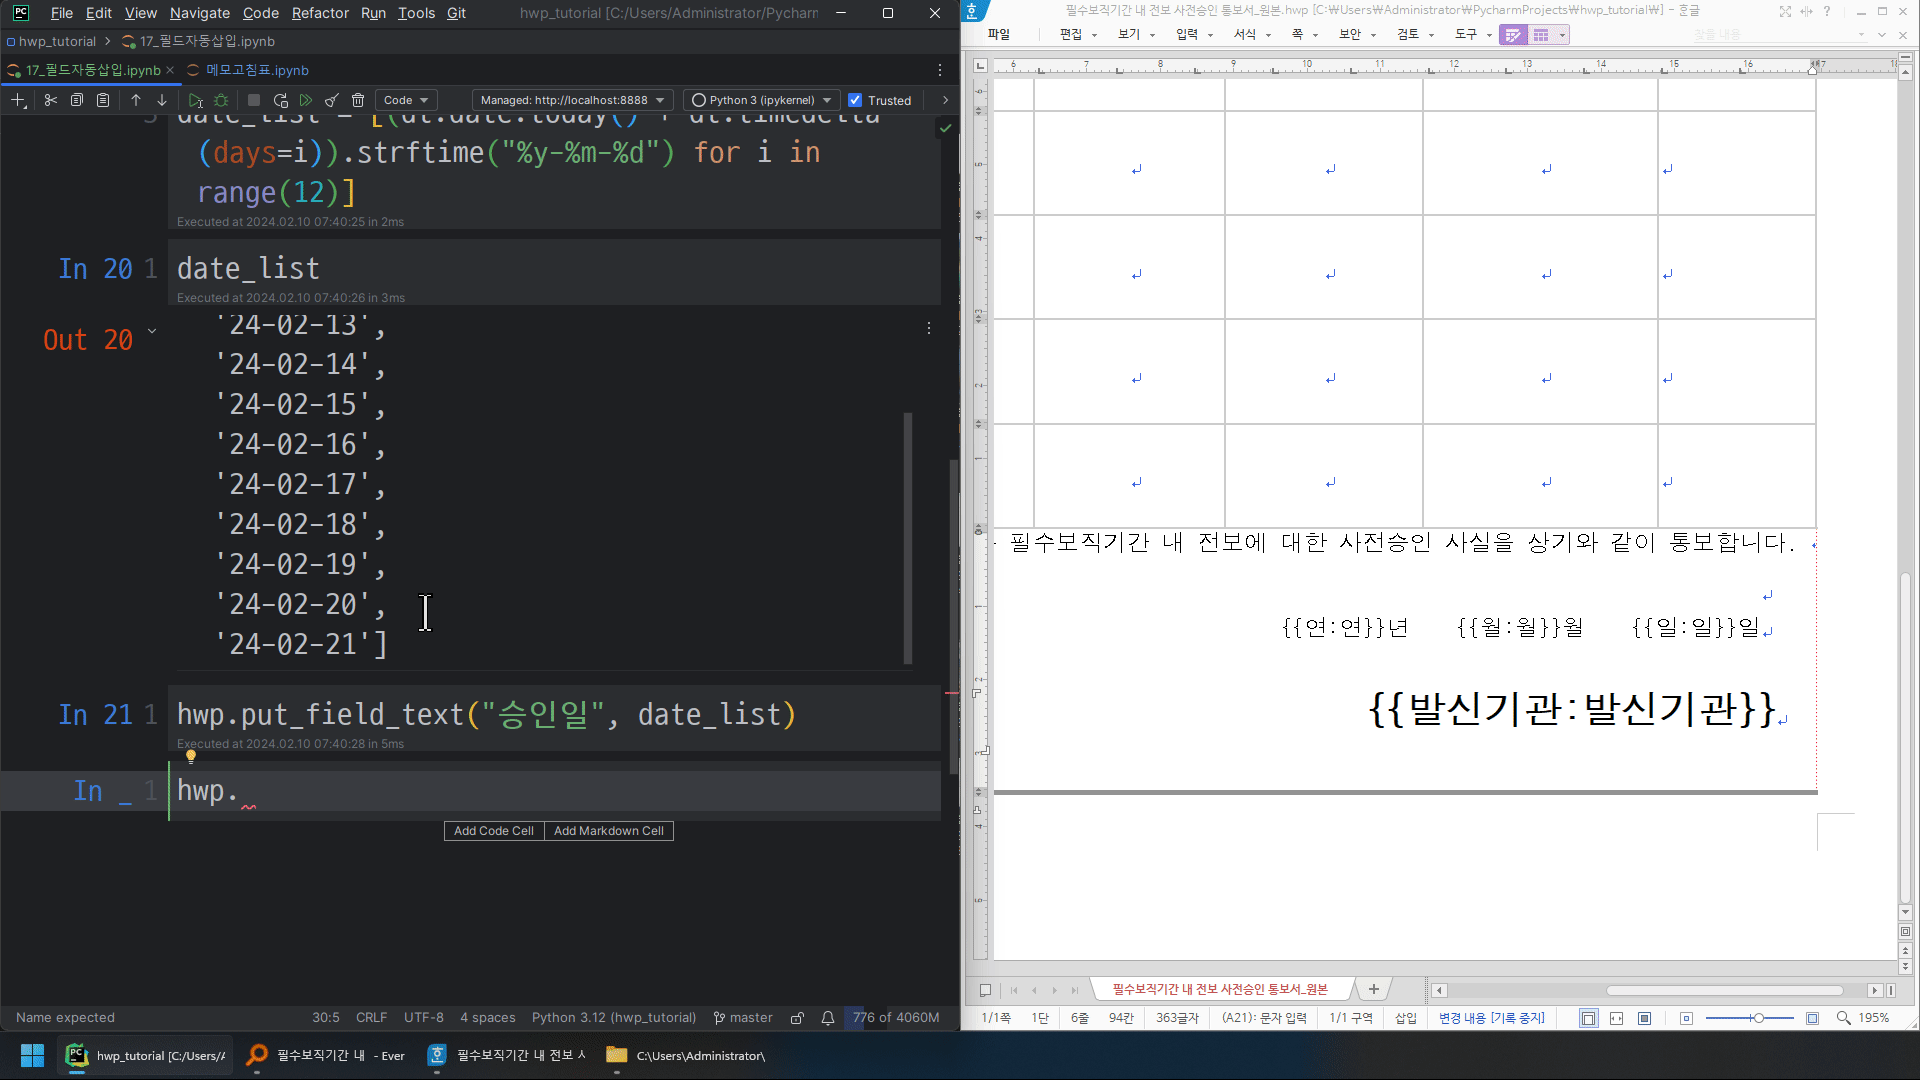
Task: Delete cell with trash icon
Action: tap(358, 100)
